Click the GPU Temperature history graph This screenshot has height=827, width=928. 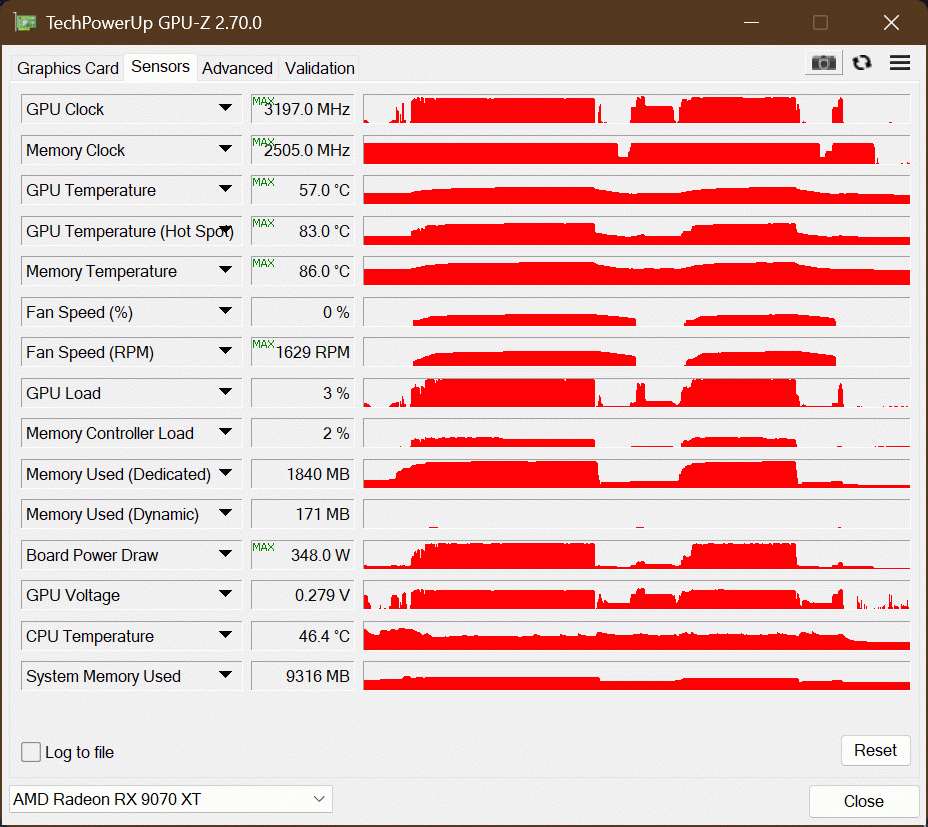point(636,190)
